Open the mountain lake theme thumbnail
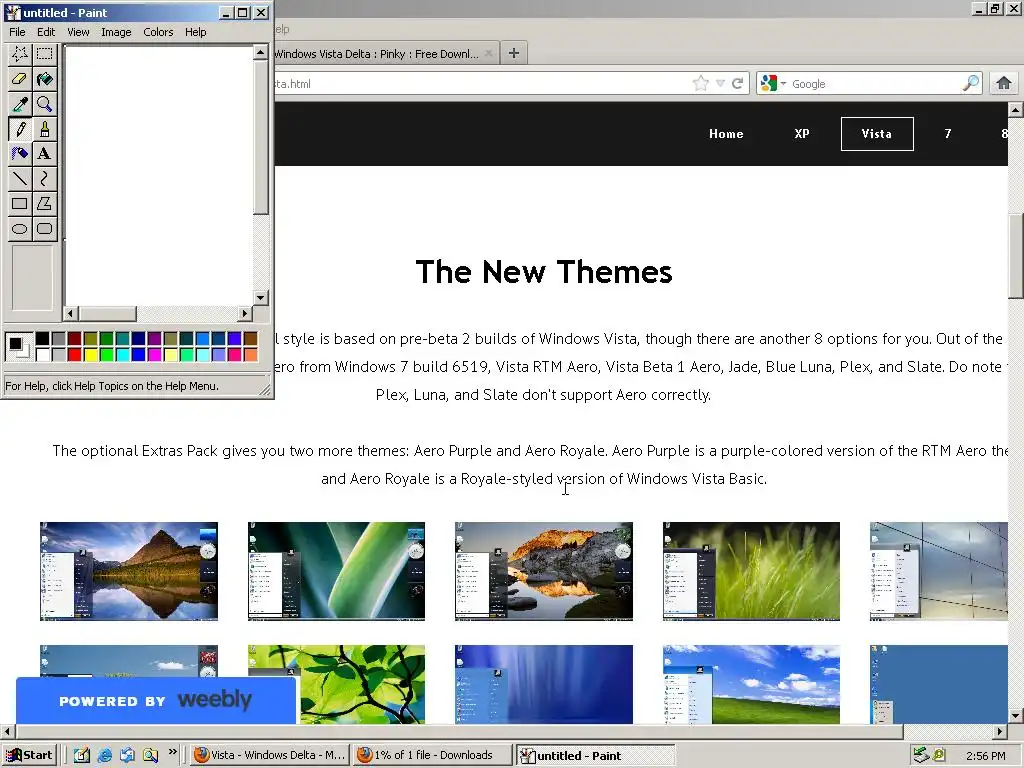This screenshot has width=1024, height=768. (x=129, y=571)
